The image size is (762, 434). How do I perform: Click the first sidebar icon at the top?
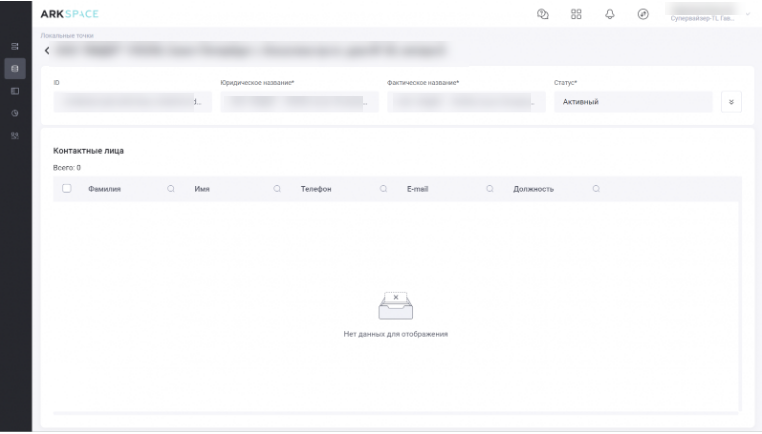point(15,47)
